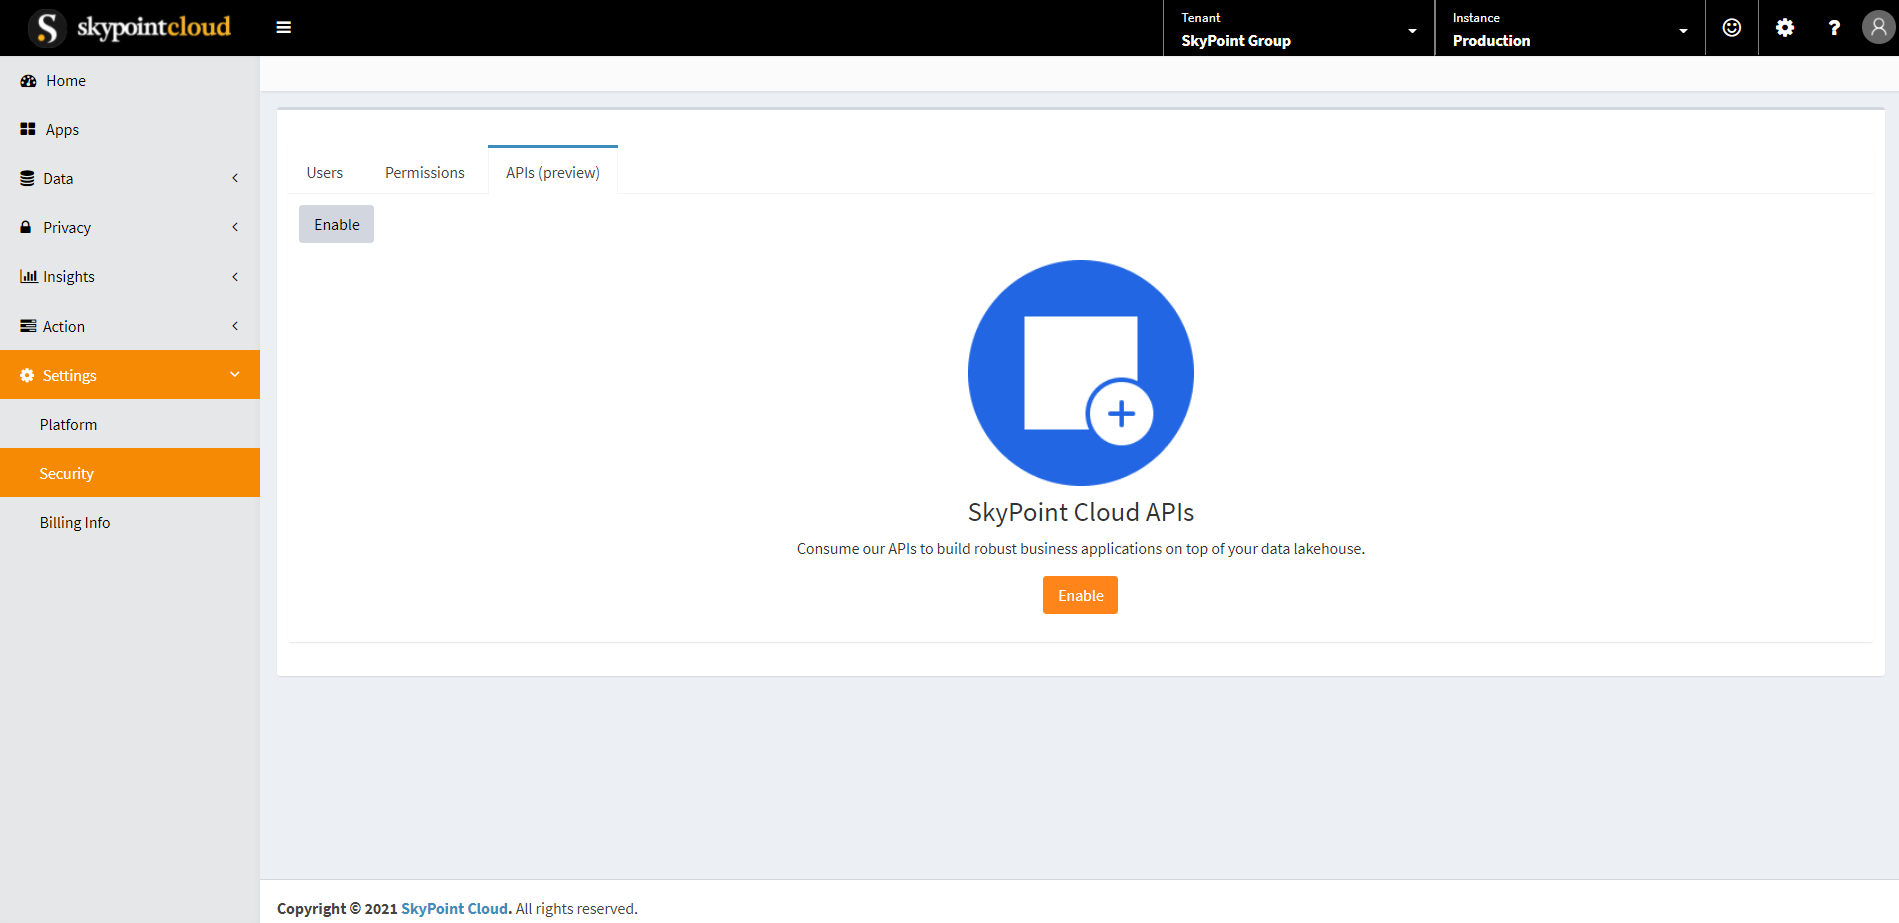Click the SkyPoint Cloud APIs heading

click(1081, 512)
